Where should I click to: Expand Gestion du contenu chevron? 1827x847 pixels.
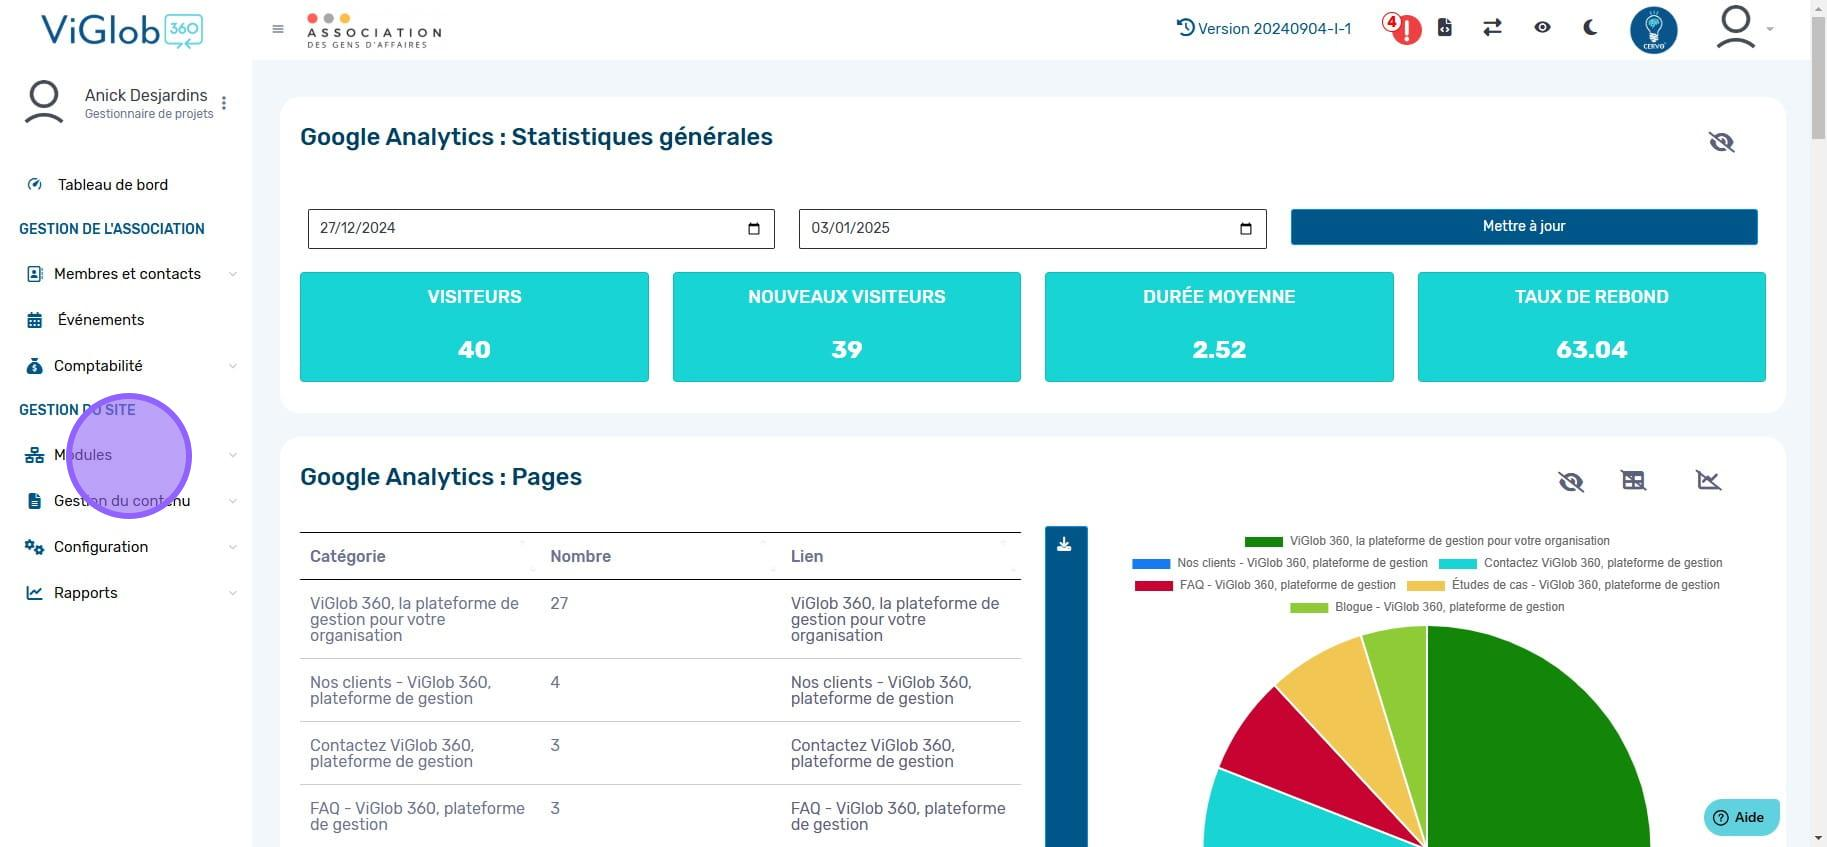click(233, 501)
